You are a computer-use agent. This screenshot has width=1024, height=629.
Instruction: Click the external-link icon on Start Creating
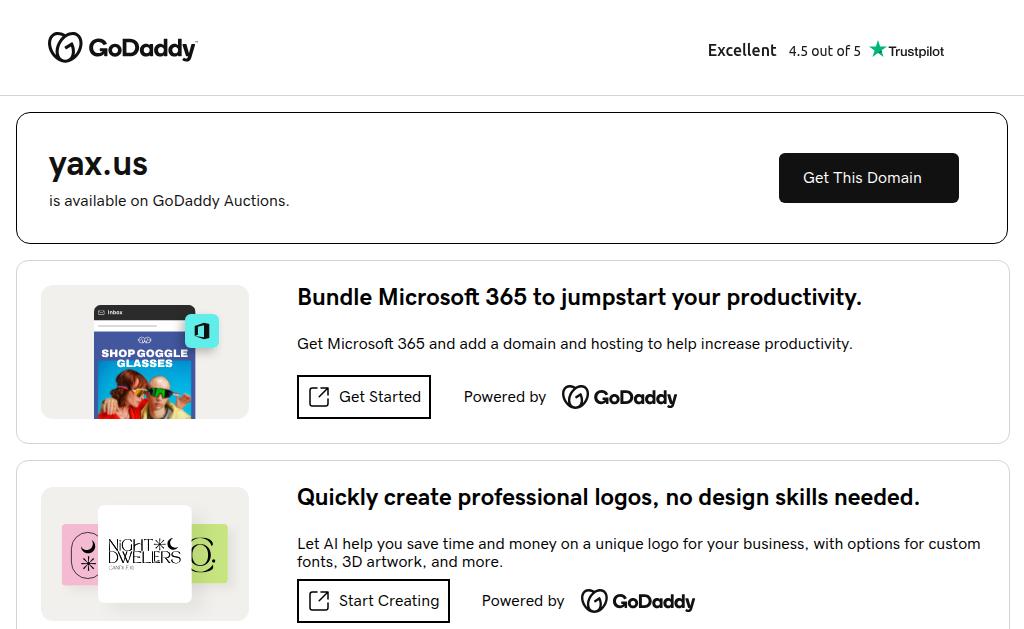pyautogui.click(x=319, y=601)
